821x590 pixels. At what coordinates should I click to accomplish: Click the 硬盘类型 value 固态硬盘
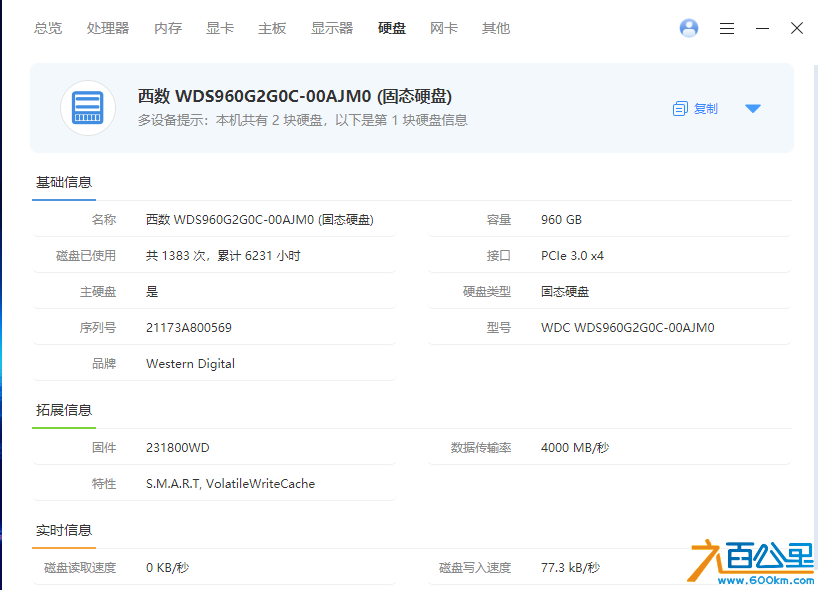(x=565, y=292)
